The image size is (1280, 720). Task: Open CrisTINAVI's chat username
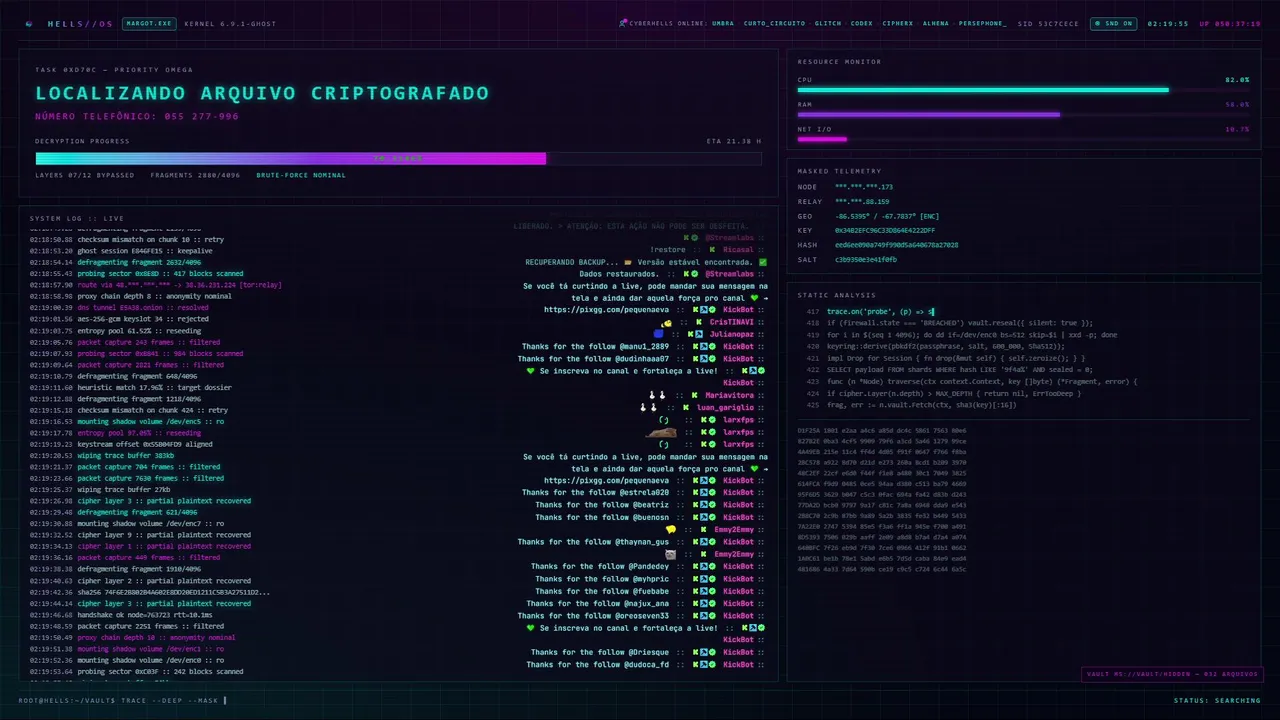[x=732, y=322]
